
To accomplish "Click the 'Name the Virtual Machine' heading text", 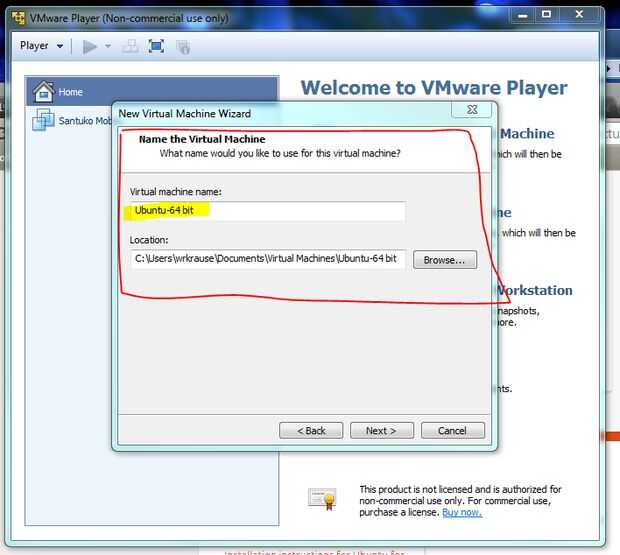I will click(x=202, y=139).
